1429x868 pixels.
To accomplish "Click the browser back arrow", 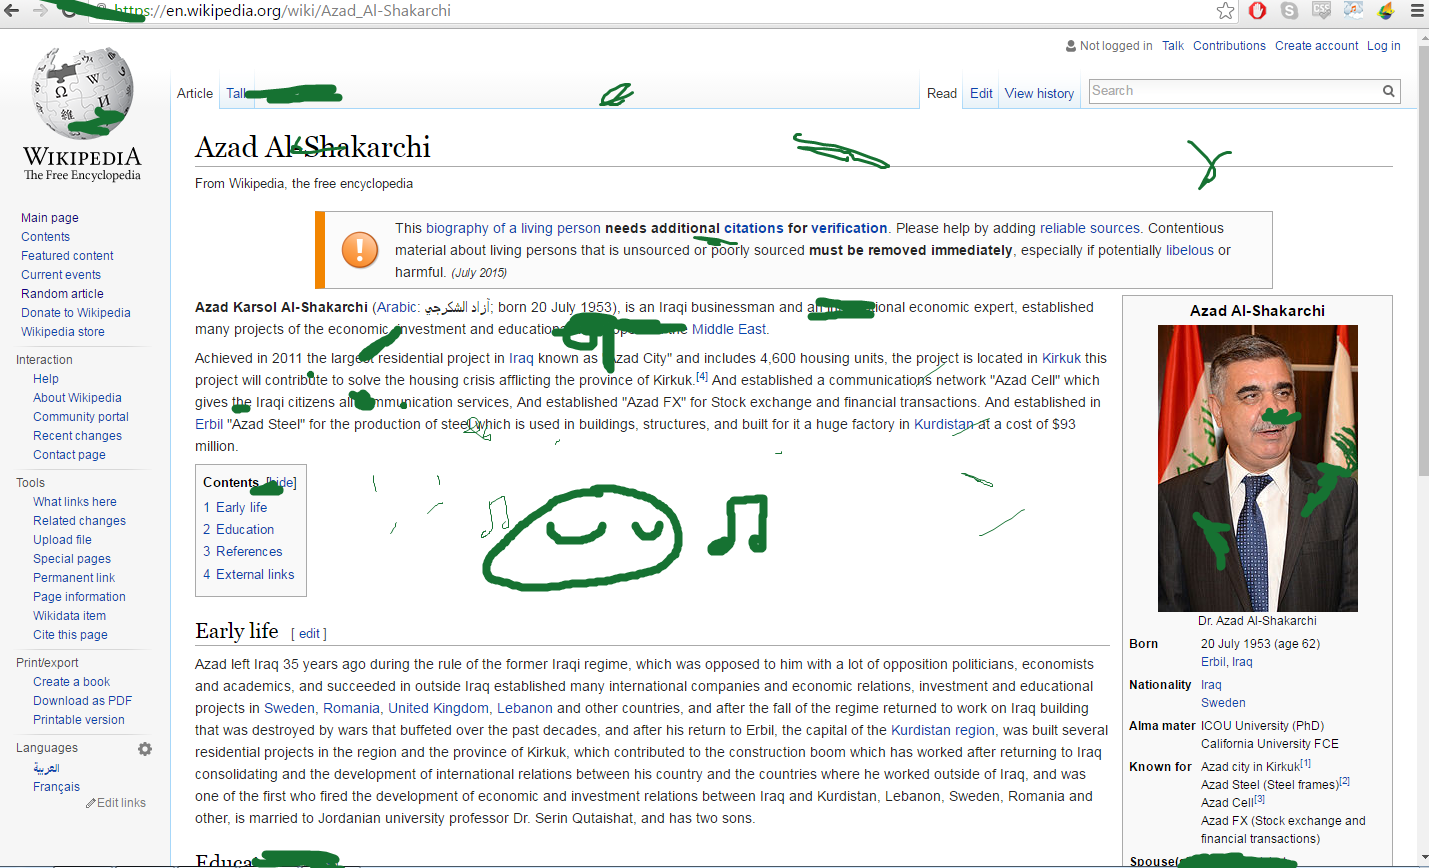I will click(12, 10).
